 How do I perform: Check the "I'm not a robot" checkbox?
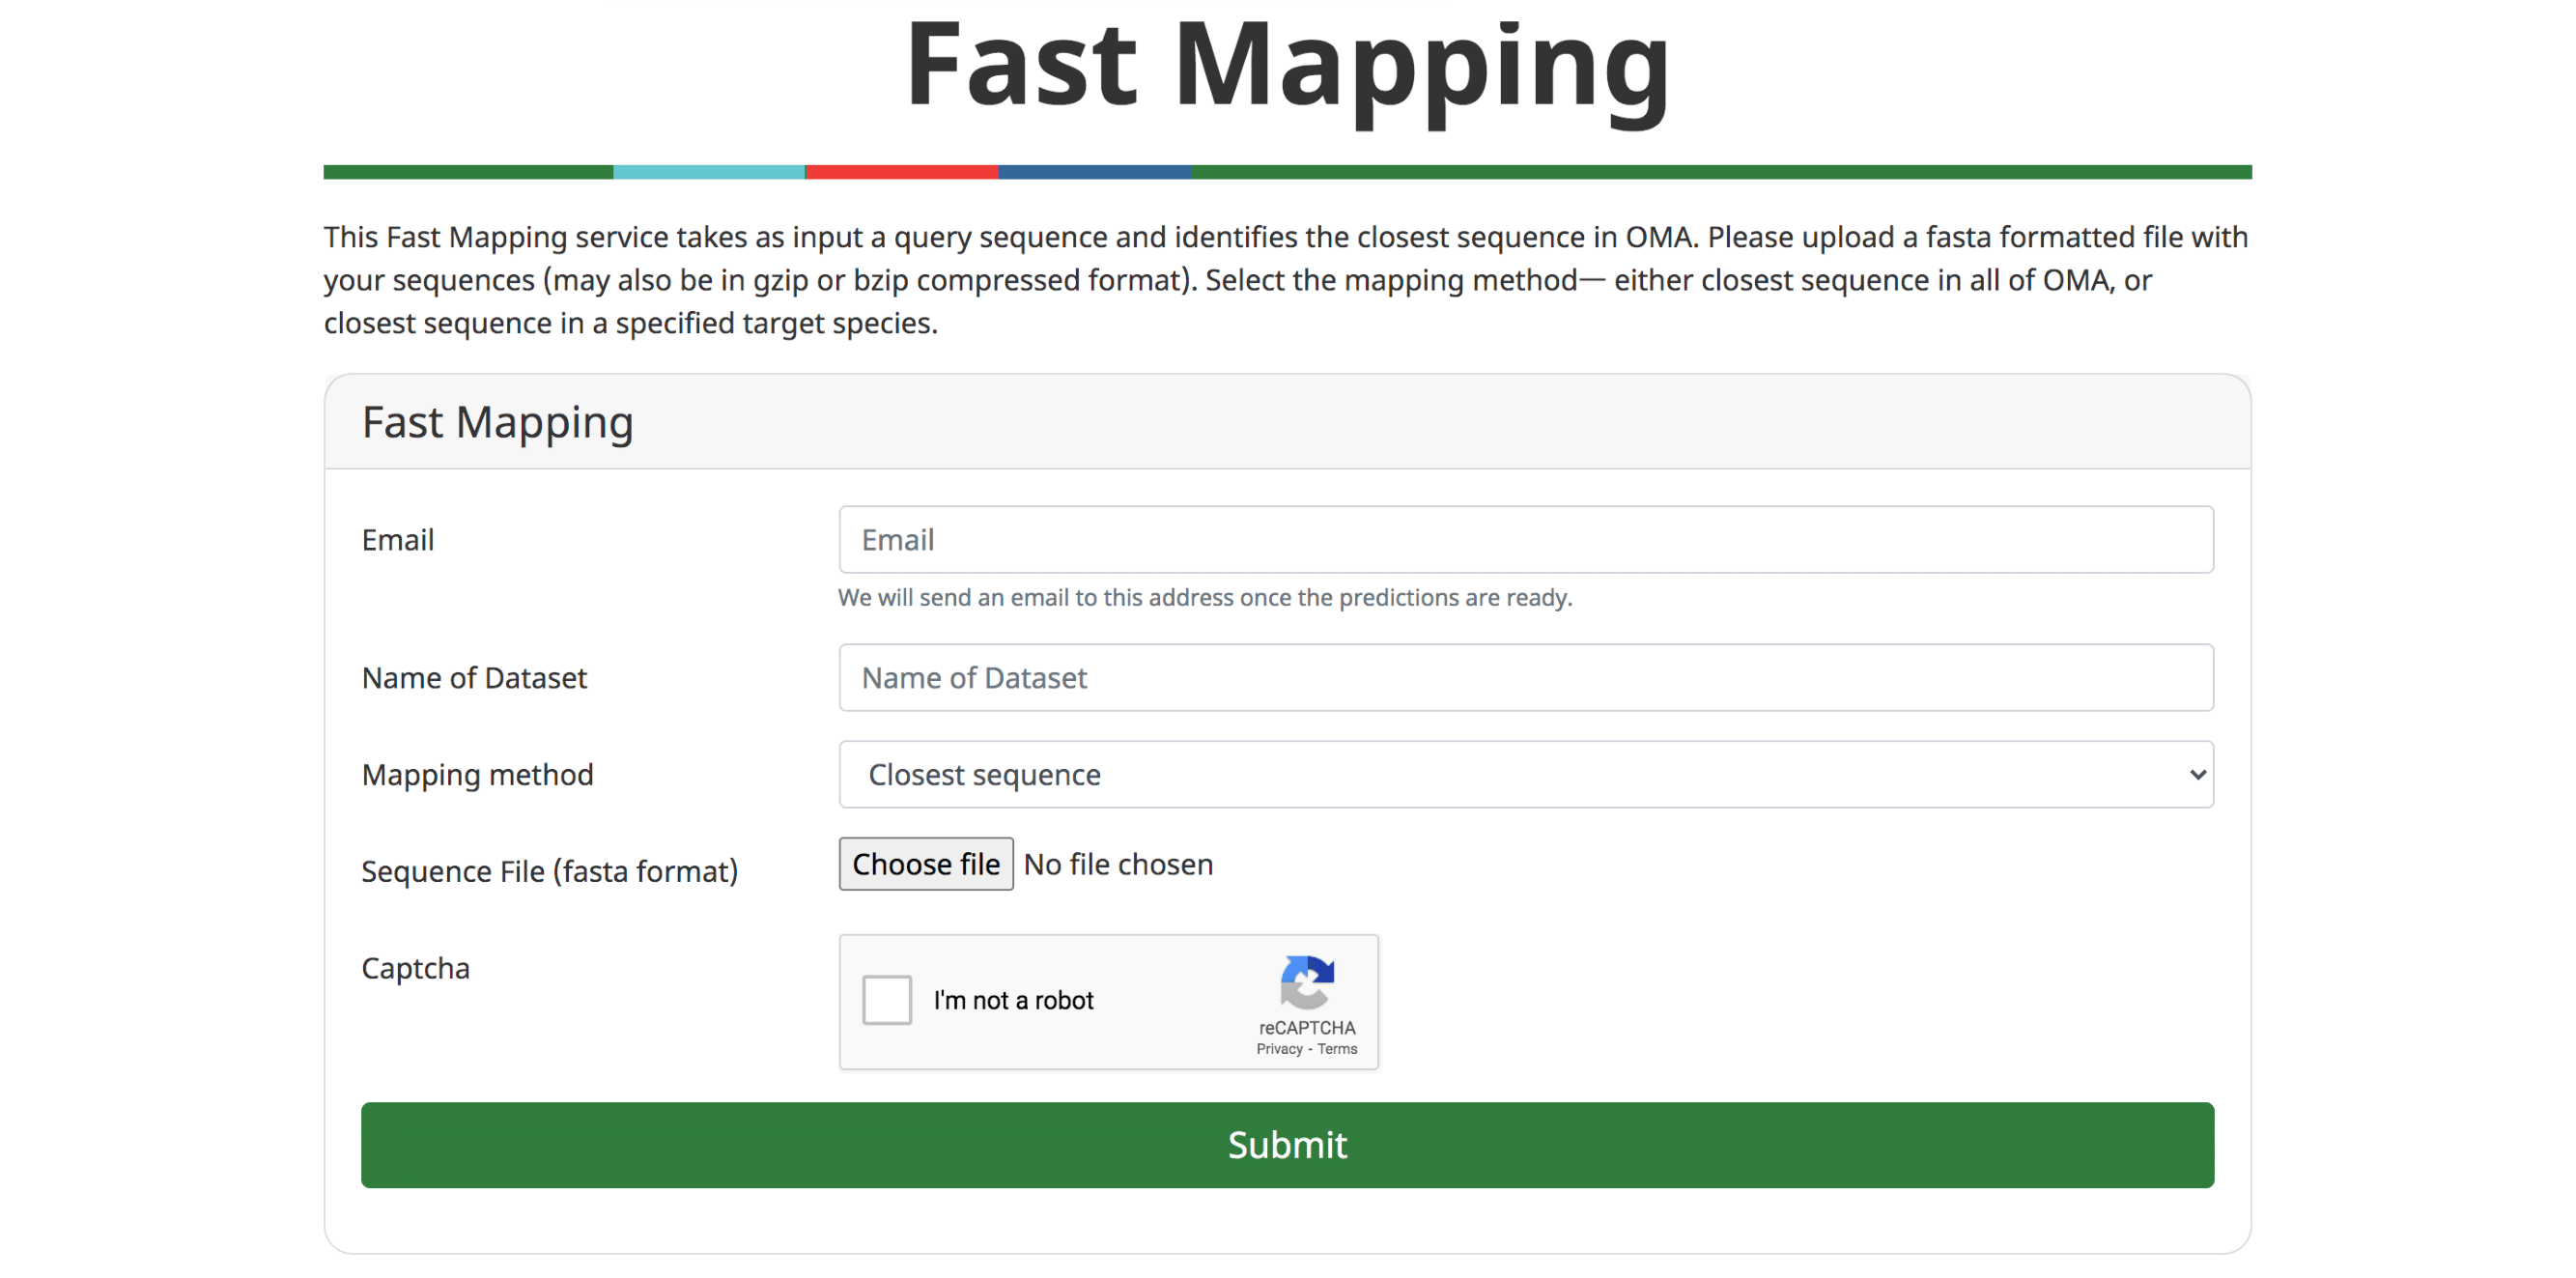(886, 999)
